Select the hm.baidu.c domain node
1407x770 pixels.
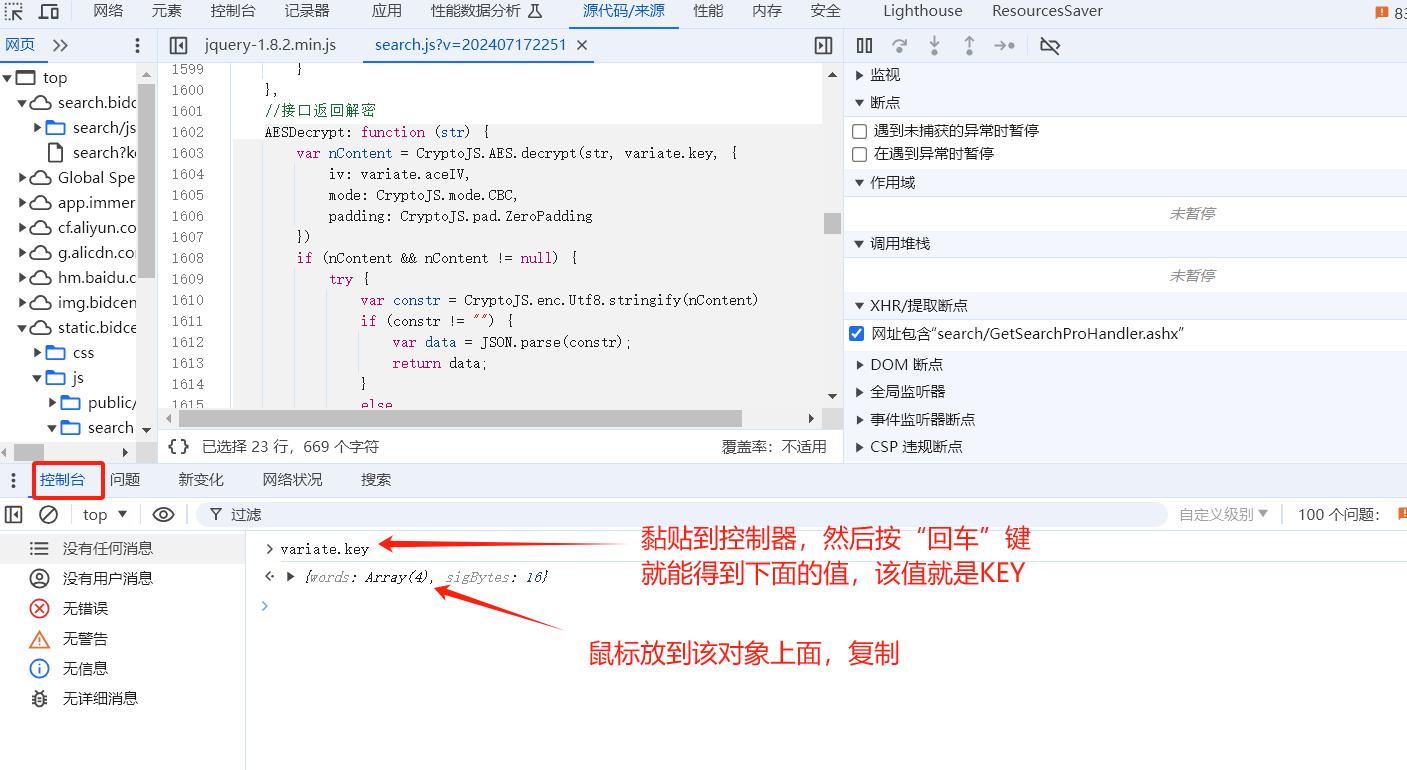pyautogui.click(x=83, y=278)
